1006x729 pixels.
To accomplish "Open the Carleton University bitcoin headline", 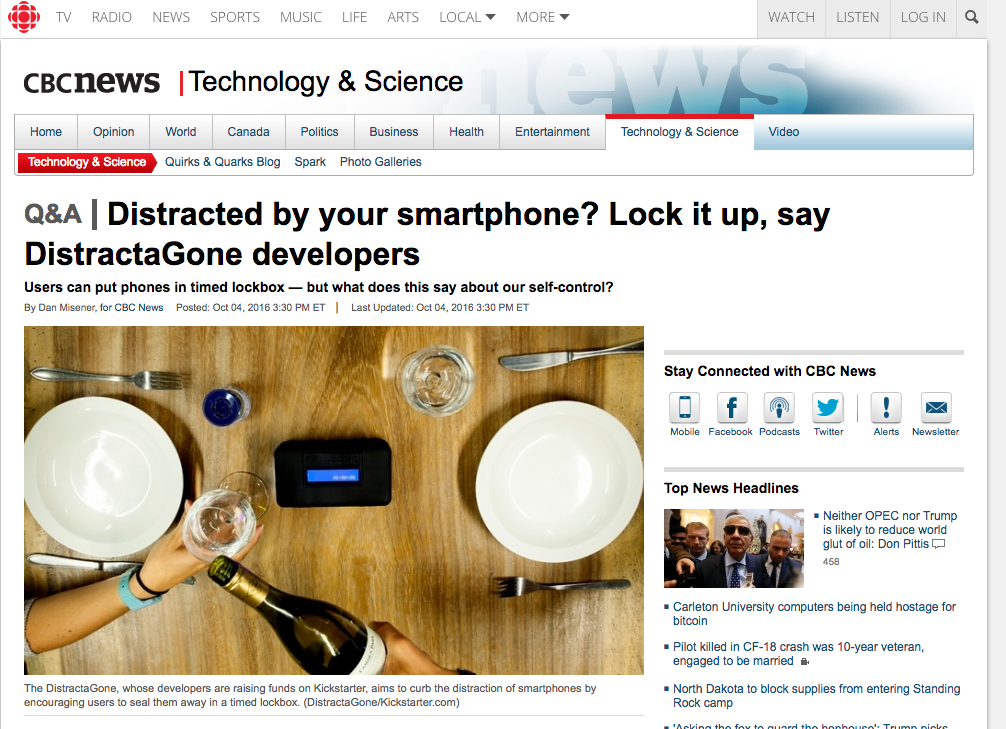I will tap(814, 613).
